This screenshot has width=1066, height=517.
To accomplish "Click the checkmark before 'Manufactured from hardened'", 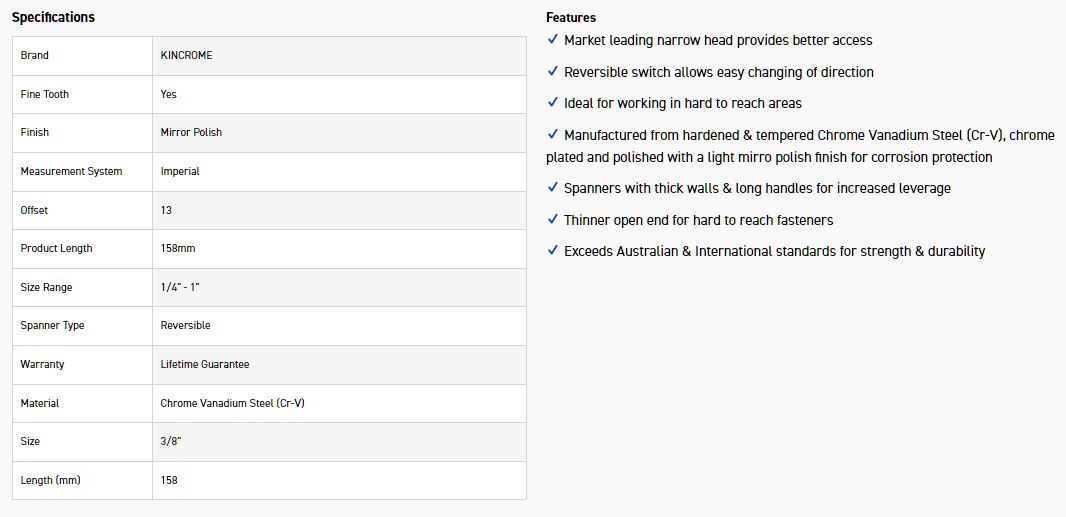I will (x=553, y=134).
